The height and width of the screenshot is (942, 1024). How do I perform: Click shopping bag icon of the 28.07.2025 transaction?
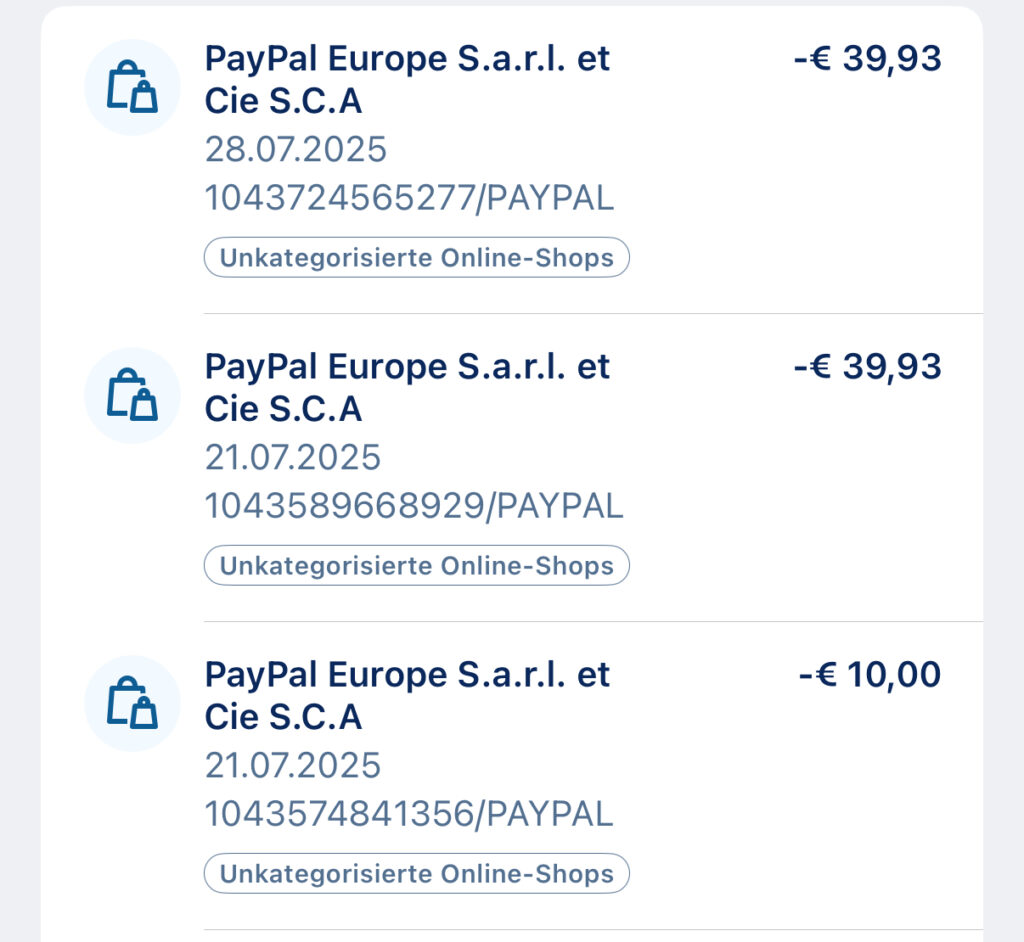tap(132, 87)
